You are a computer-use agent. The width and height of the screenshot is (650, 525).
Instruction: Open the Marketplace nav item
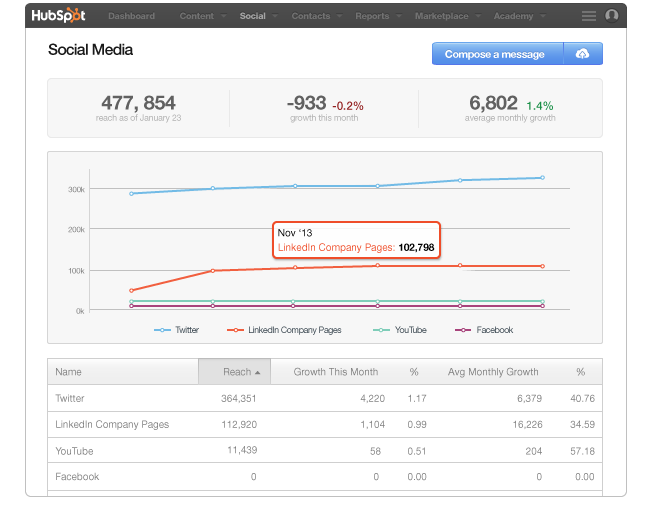tap(441, 16)
